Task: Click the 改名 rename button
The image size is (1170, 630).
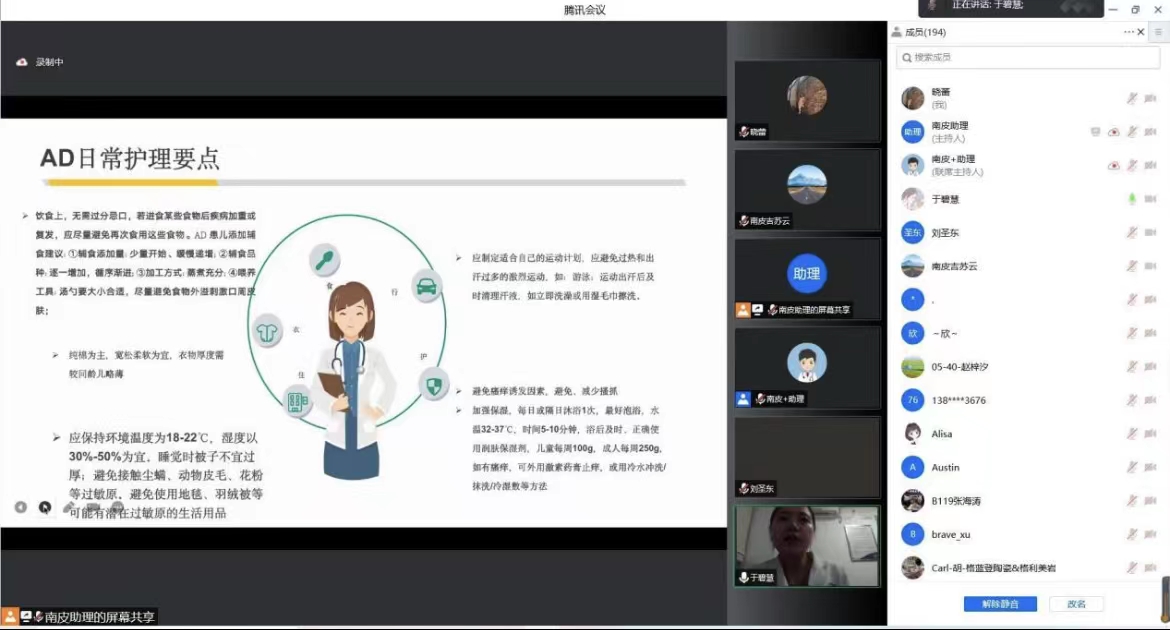Action: 1076,604
